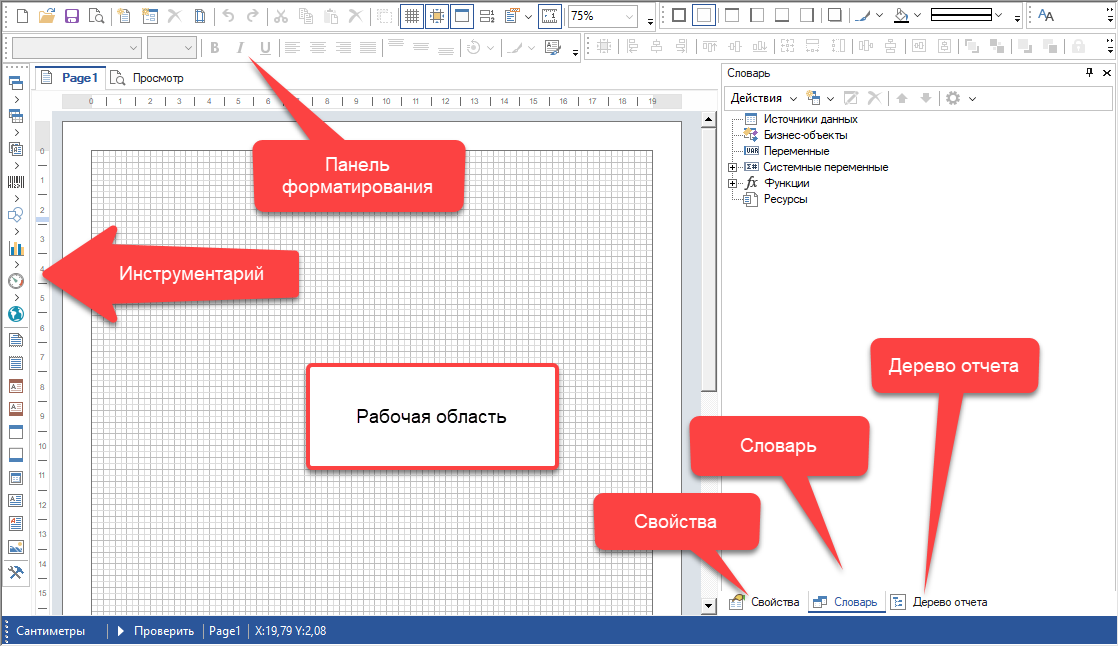Close the Словарь panel
The image size is (1119, 647).
(x=1107, y=73)
